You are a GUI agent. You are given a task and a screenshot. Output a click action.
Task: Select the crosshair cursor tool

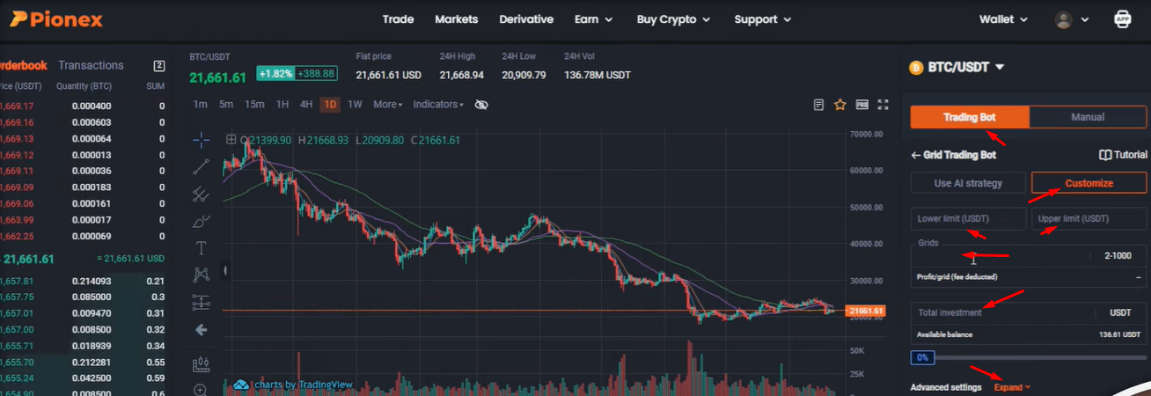201,140
